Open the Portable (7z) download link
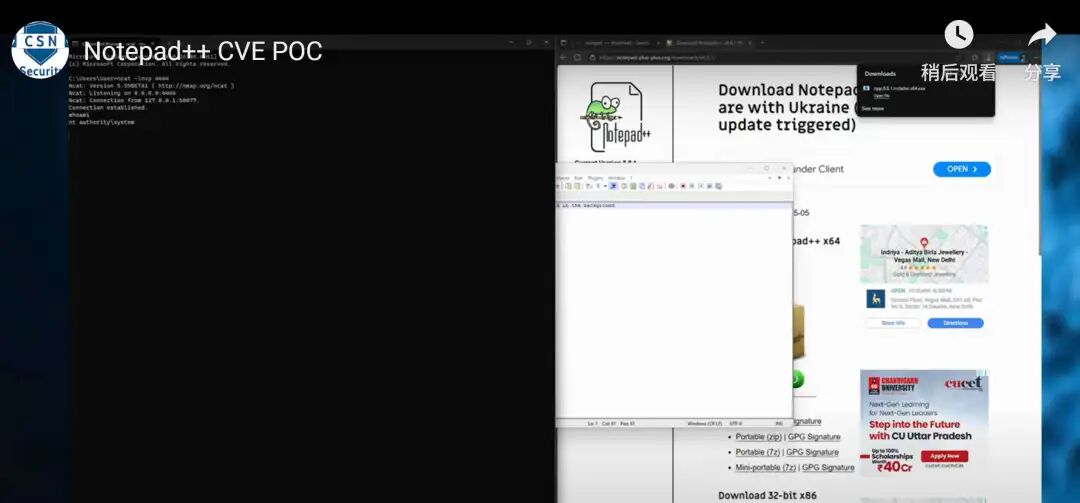The width and height of the screenshot is (1080, 503). (758, 452)
